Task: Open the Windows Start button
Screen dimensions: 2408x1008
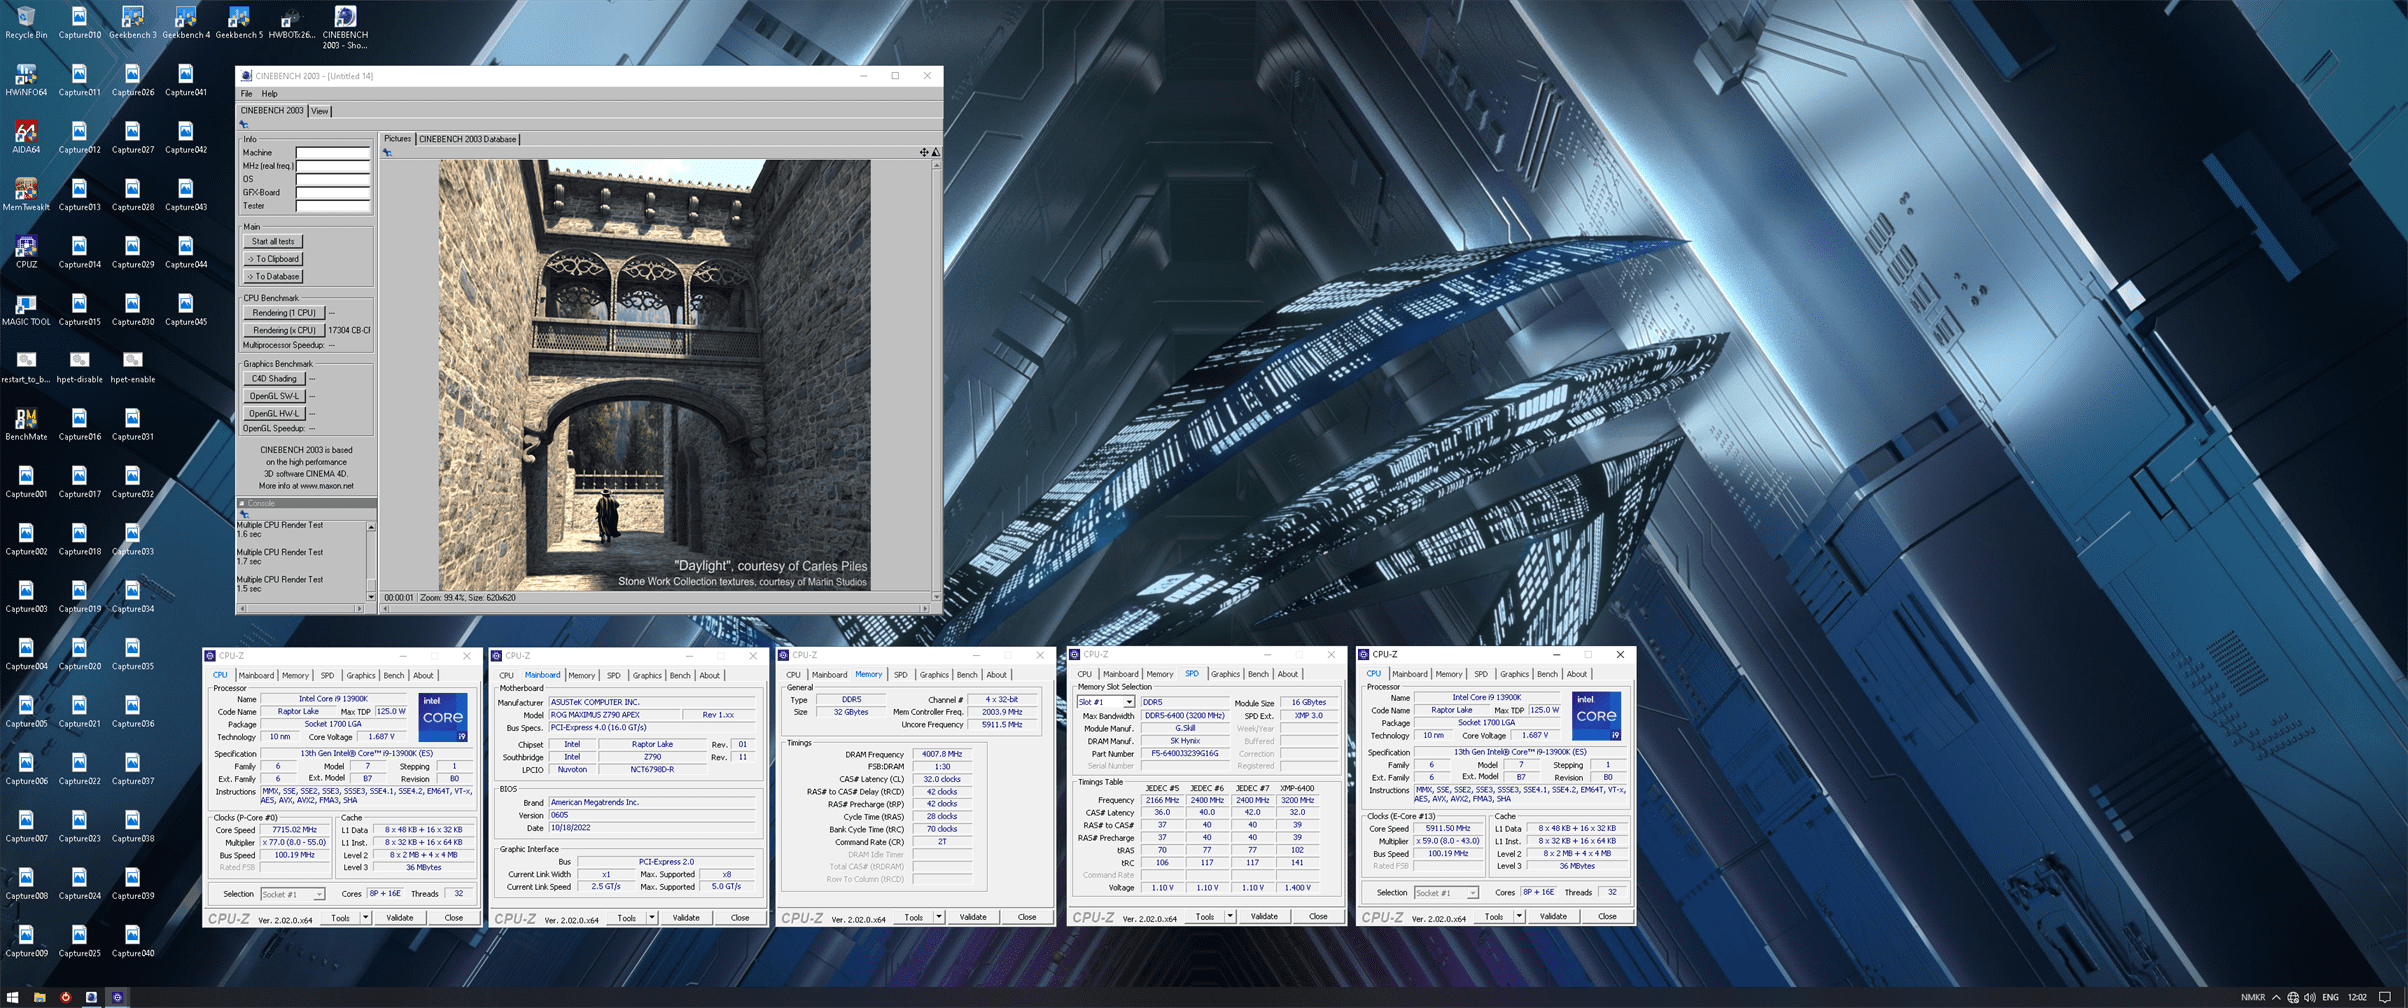Action: [x=13, y=997]
